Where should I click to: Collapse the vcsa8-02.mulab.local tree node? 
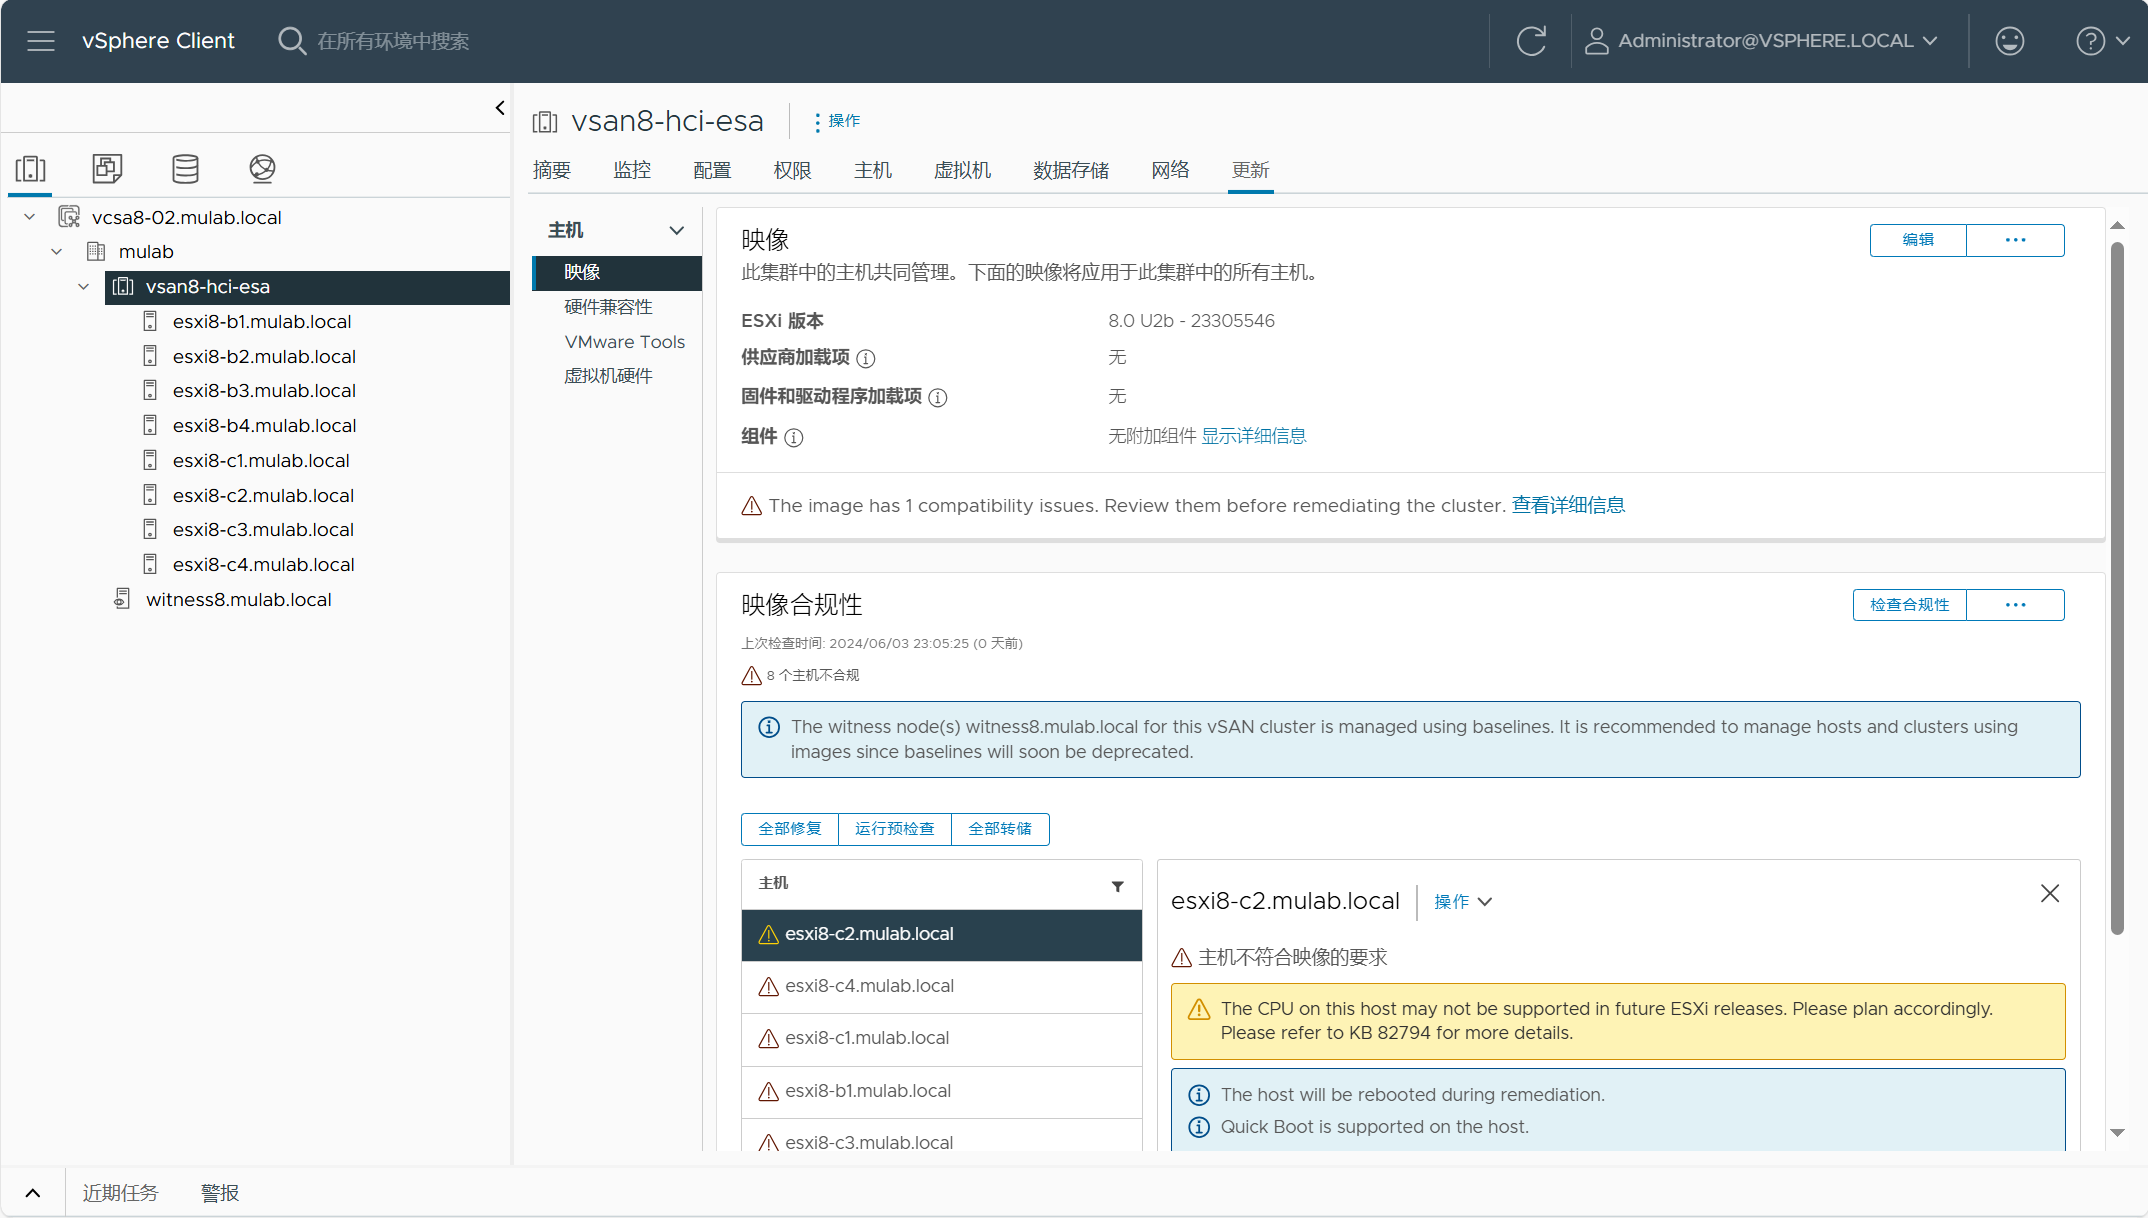point(30,217)
